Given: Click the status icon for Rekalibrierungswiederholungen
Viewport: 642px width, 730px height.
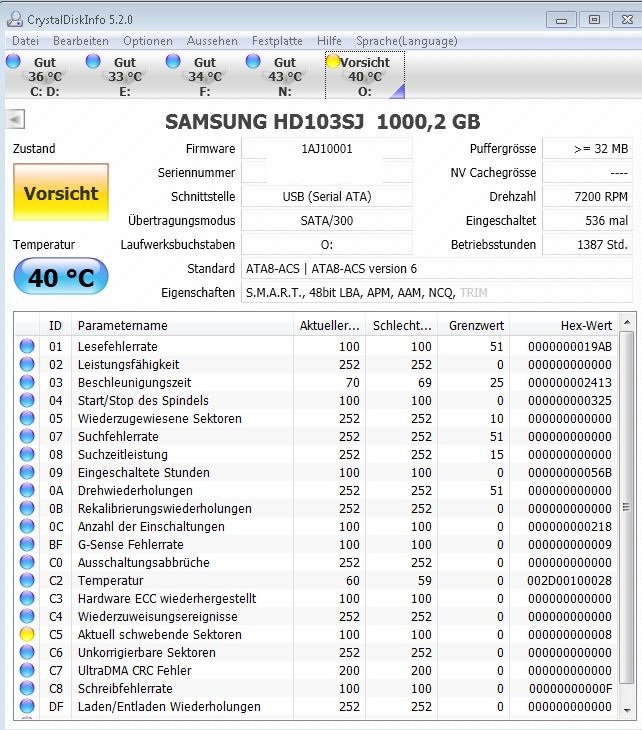Looking at the screenshot, I should (27, 508).
